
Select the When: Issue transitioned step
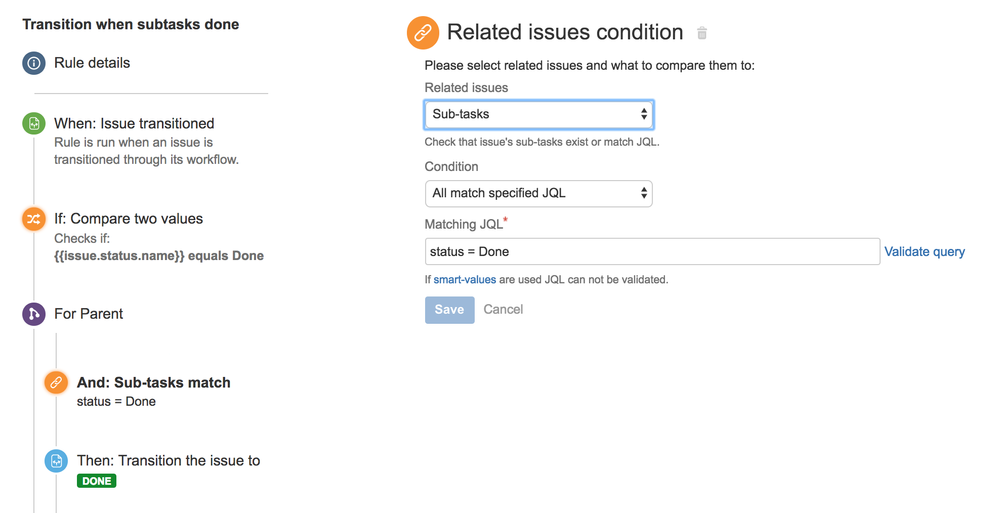coord(134,124)
